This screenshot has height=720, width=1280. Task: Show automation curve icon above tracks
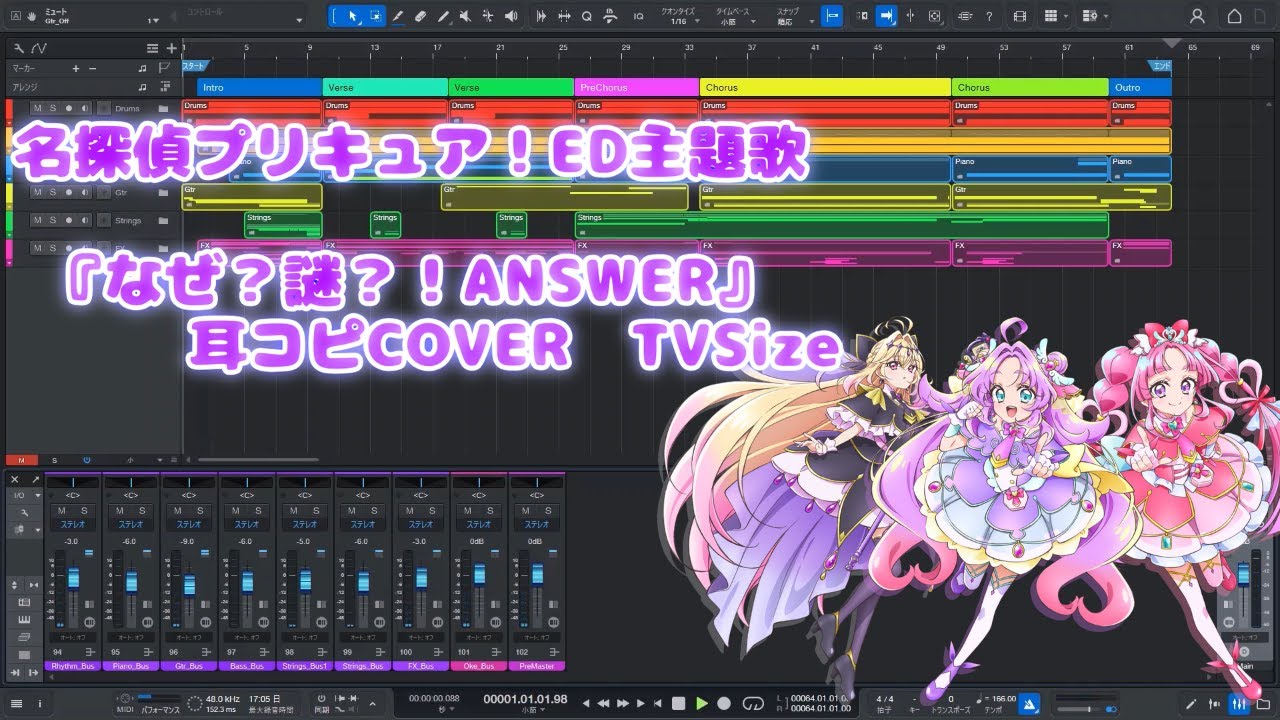click(x=39, y=47)
